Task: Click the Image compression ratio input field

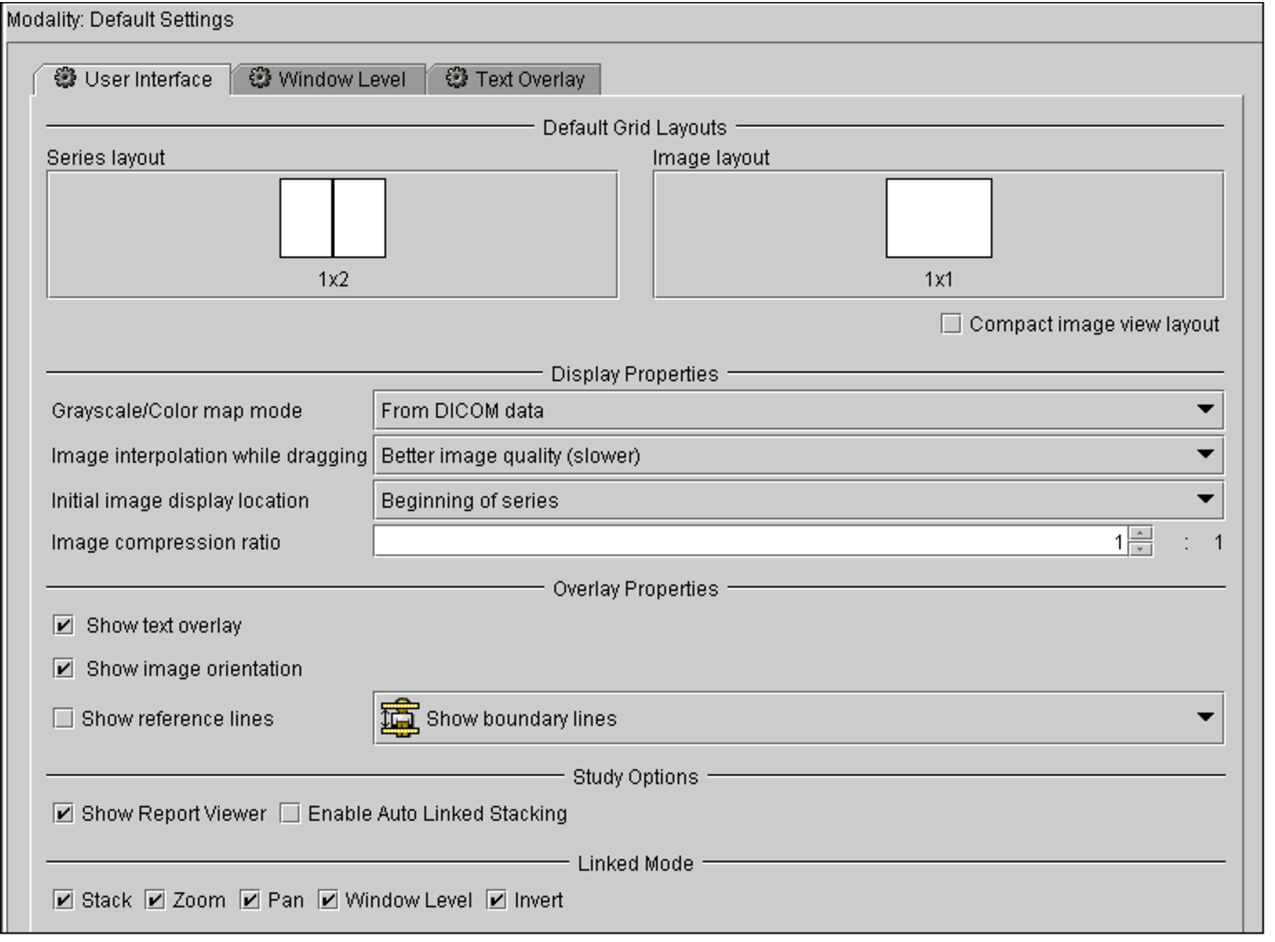Action: point(750,542)
